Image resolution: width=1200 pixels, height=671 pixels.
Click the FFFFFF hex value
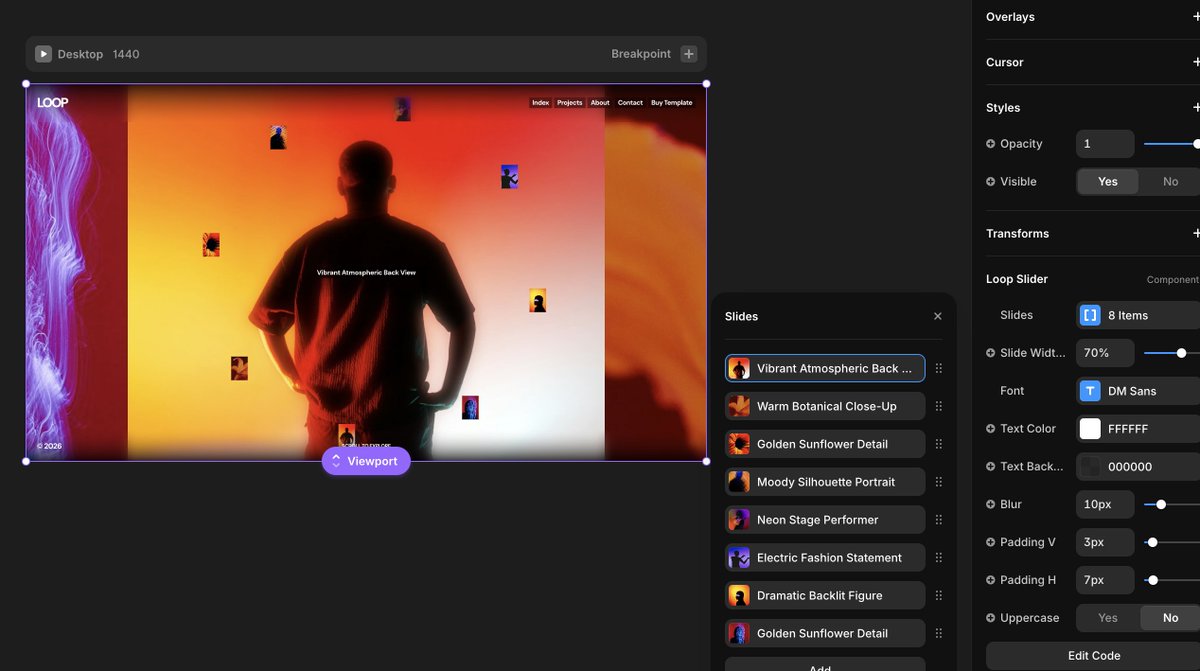tap(1128, 429)
